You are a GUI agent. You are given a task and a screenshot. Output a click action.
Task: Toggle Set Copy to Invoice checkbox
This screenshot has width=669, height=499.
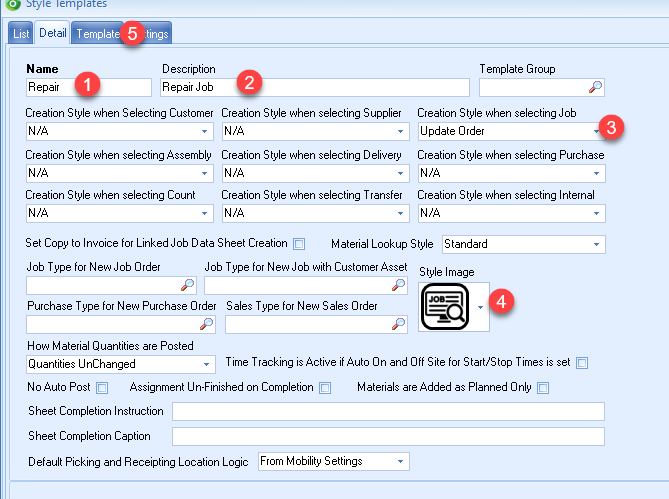point(299,244)
